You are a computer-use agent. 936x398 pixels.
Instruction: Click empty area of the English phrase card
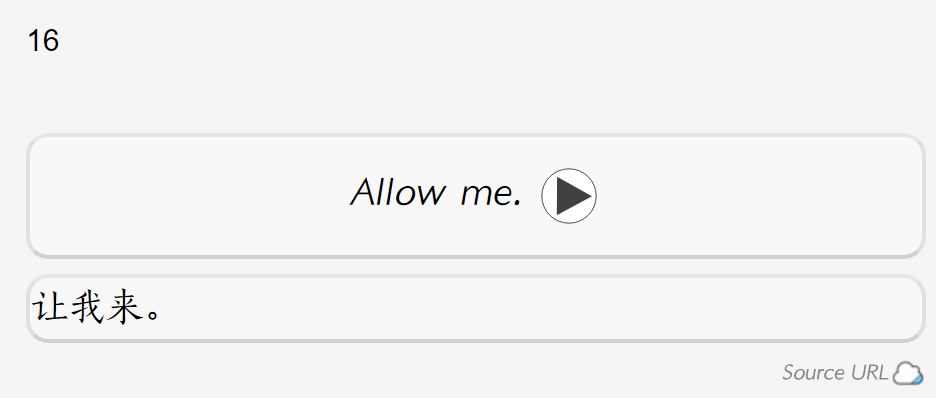click(x=179, y=196)
